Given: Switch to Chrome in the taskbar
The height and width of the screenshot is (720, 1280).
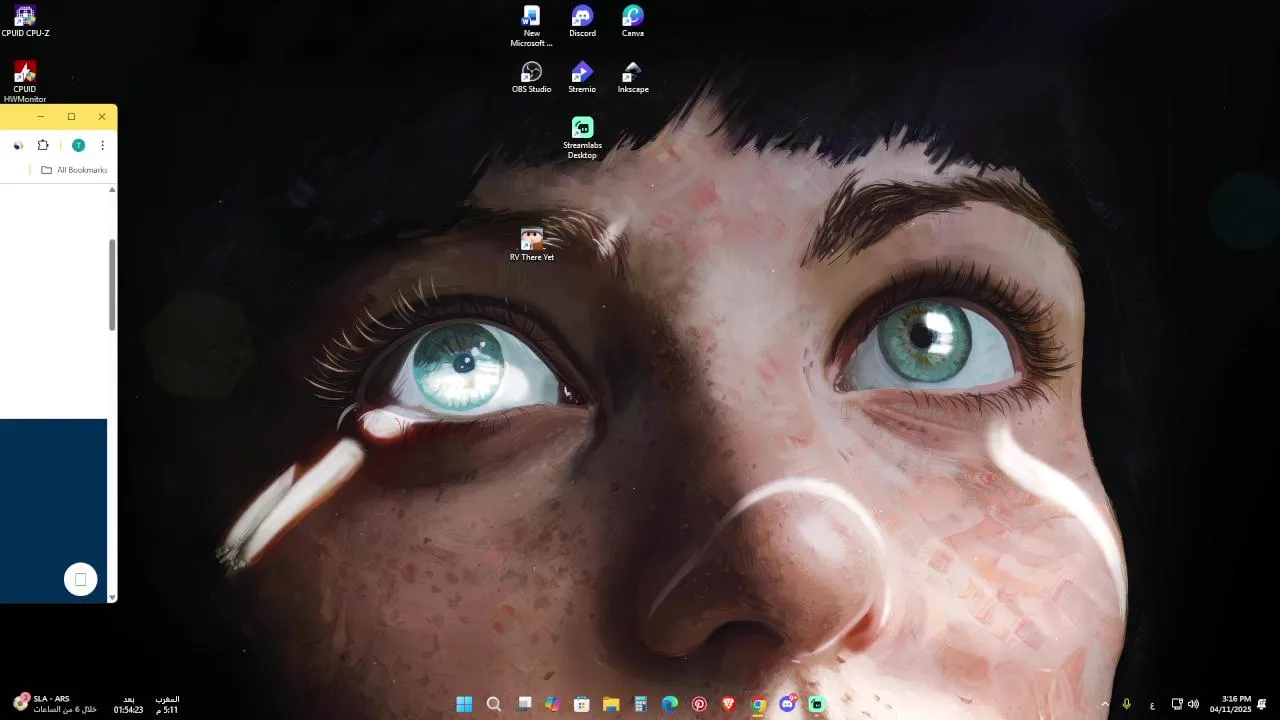Looking at the screenshot, I should 758,704.
